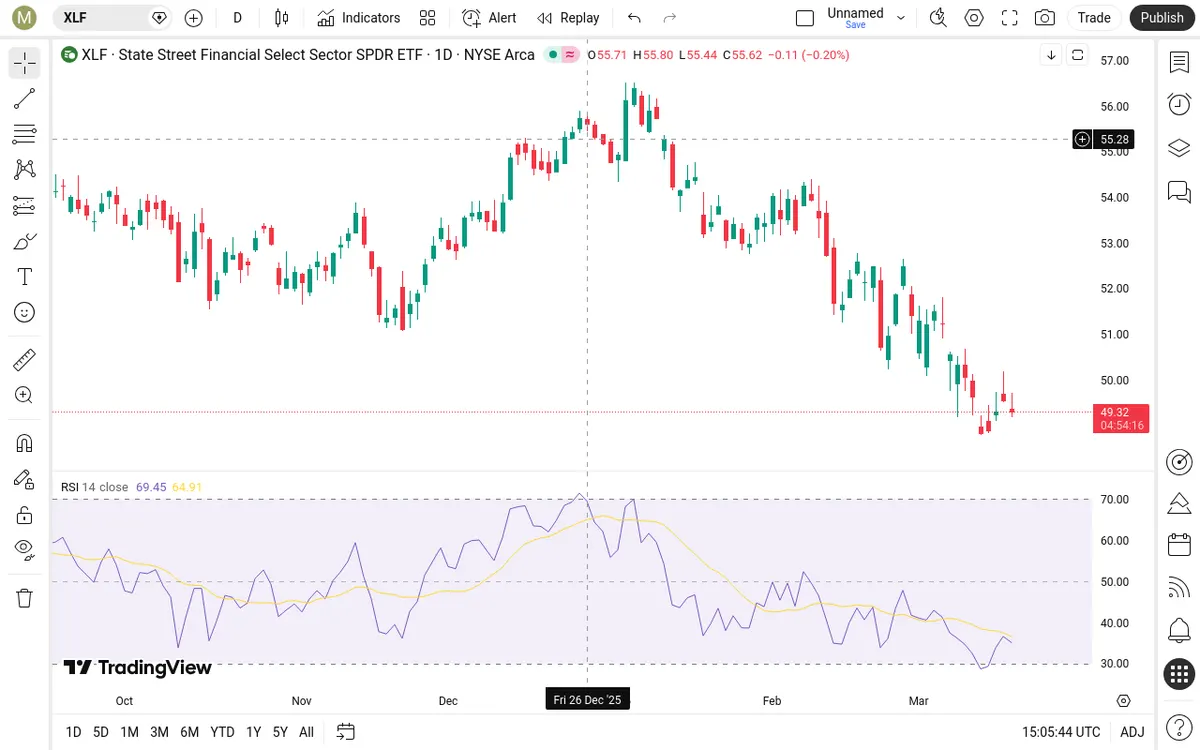Select the trend line tool

(25, 98)
